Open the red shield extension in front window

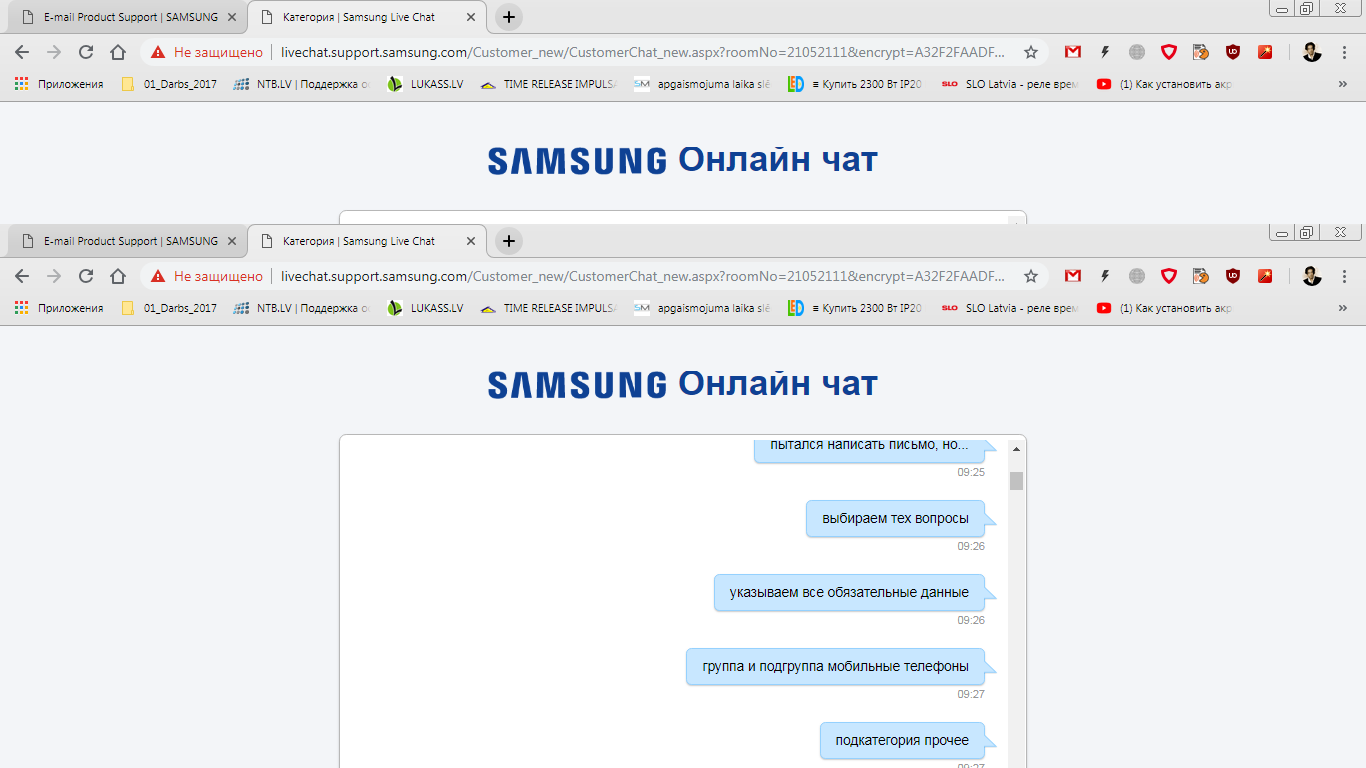pos(1169,276)
